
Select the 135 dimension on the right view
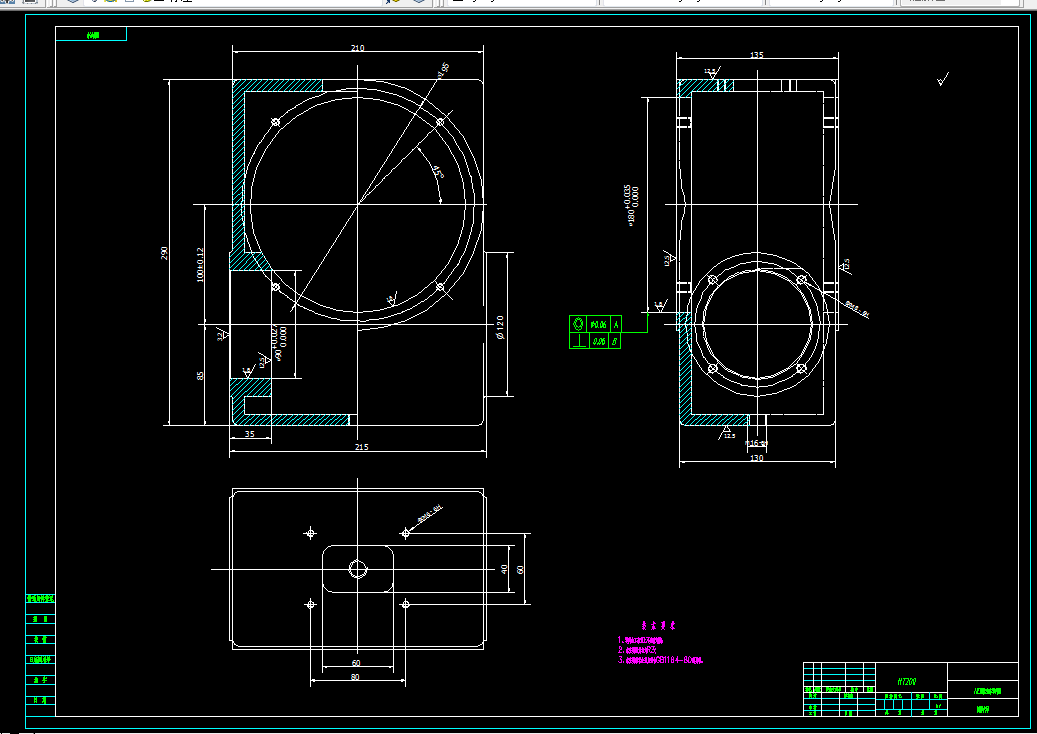(x=757, y=55)
